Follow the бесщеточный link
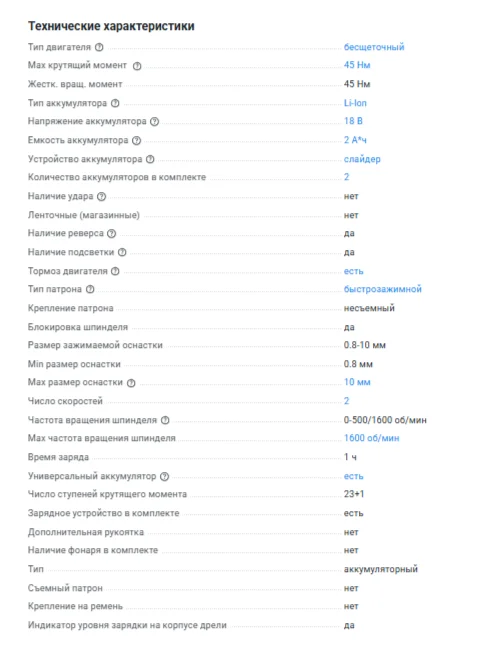 pos(374,47)
